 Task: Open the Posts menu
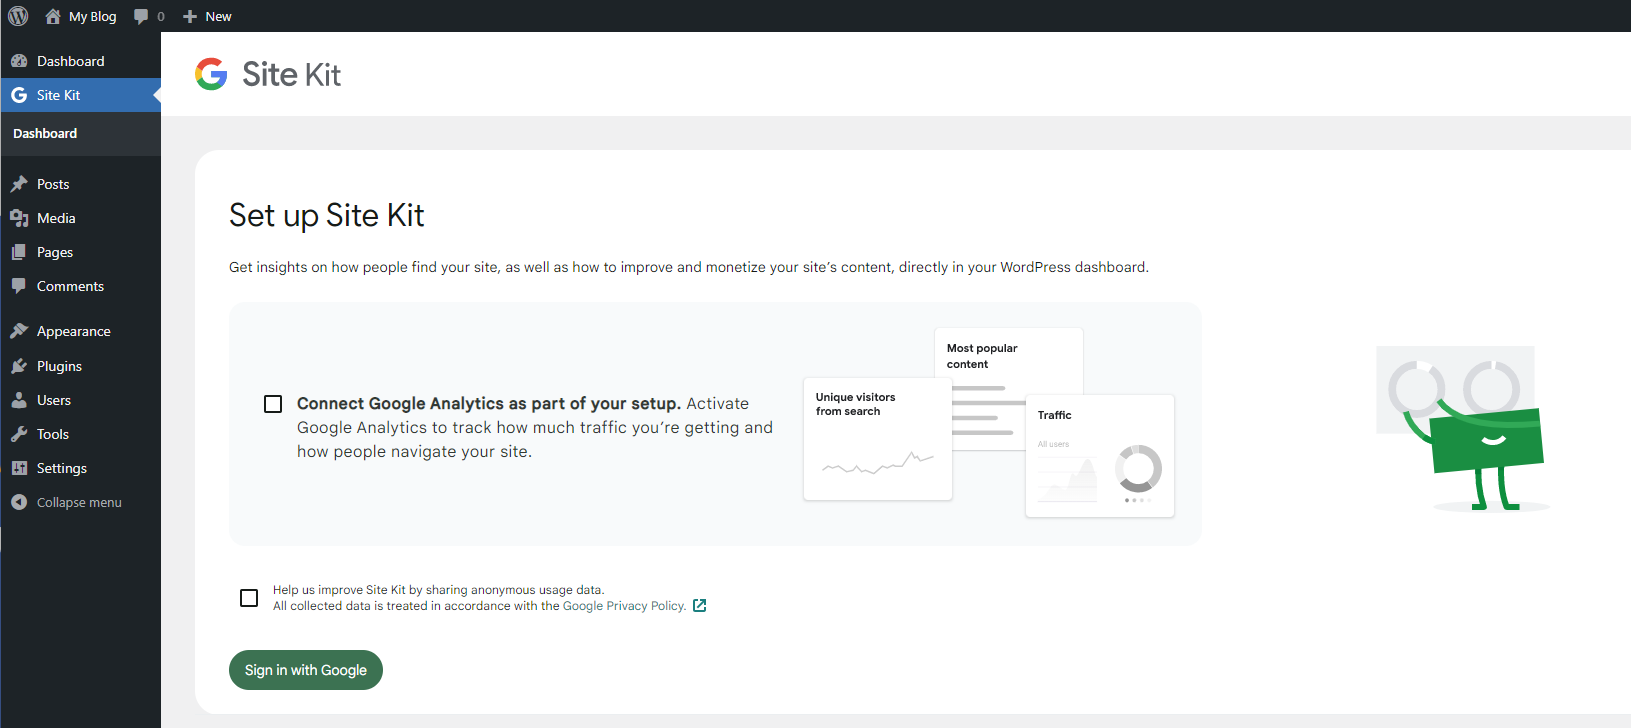pos(80,184)
